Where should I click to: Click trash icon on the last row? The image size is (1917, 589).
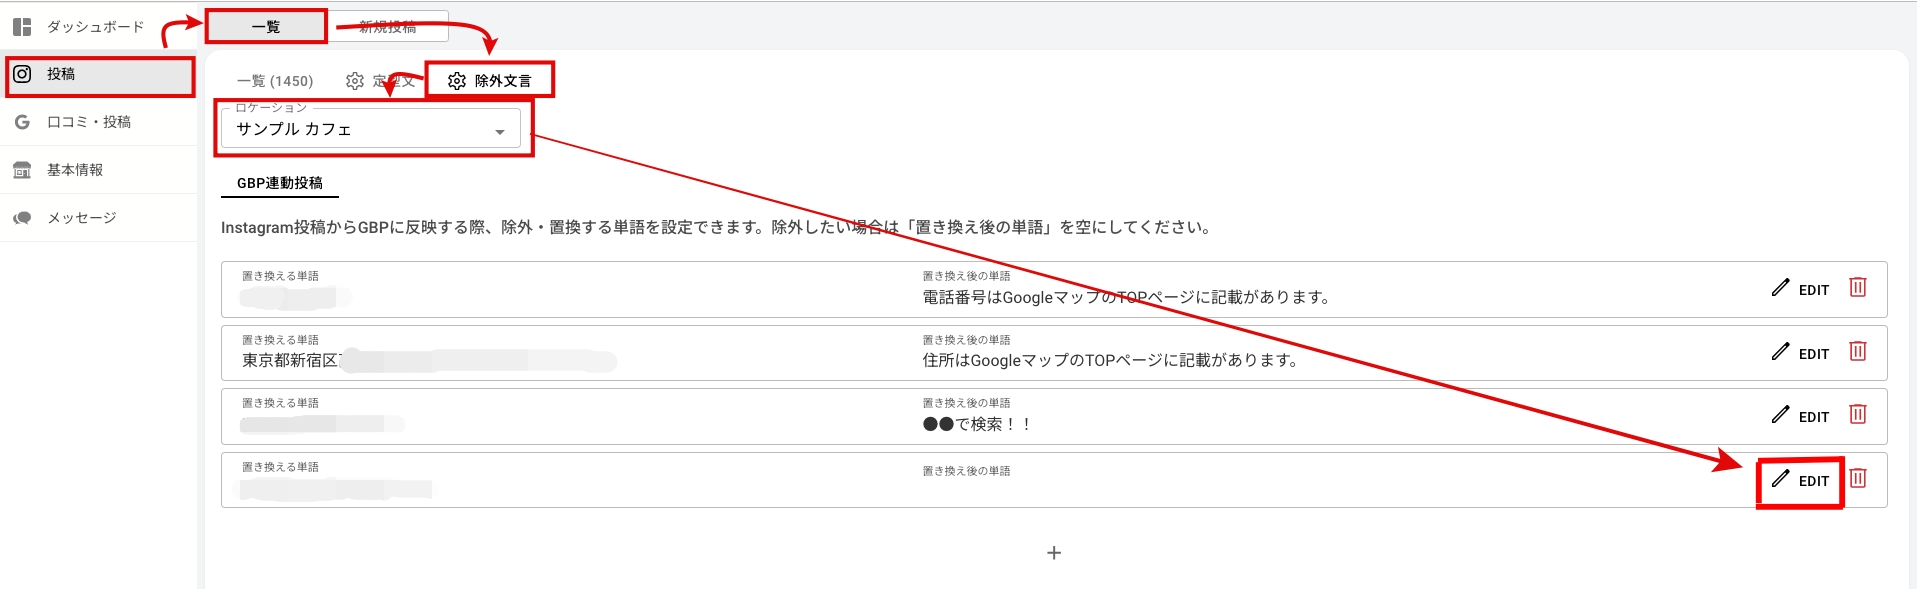[1857, 479]
